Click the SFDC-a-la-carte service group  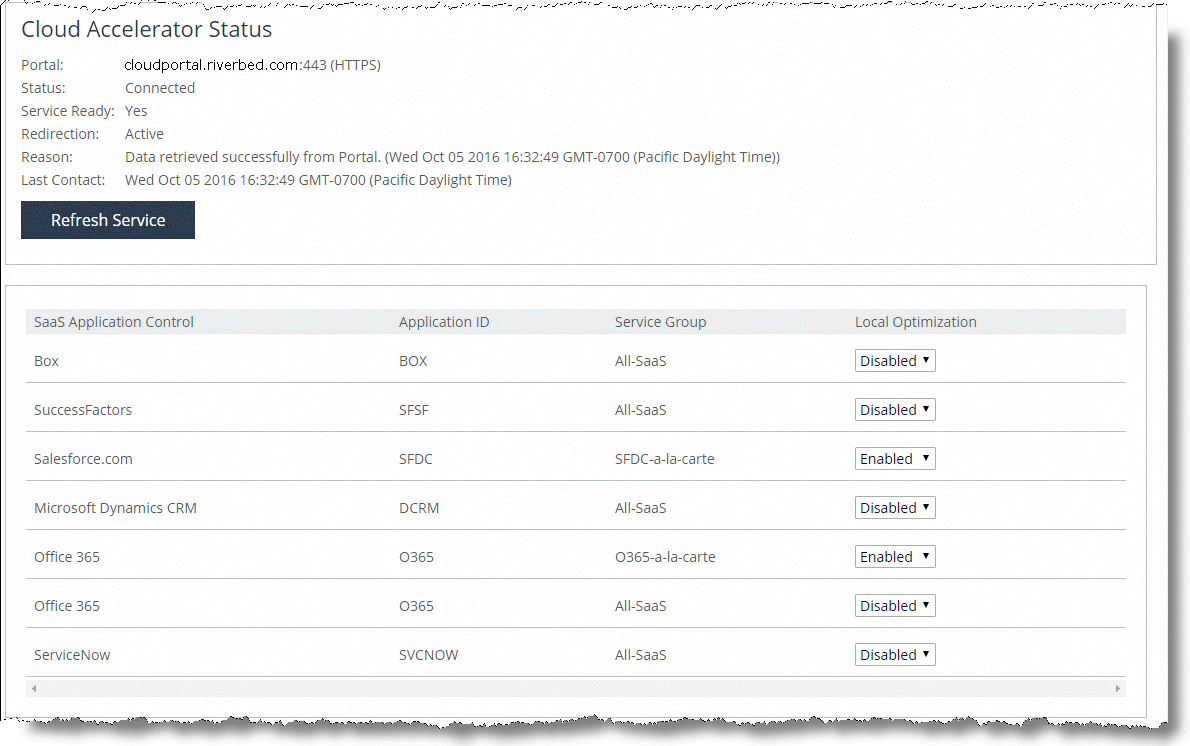(x=665, y=459)
